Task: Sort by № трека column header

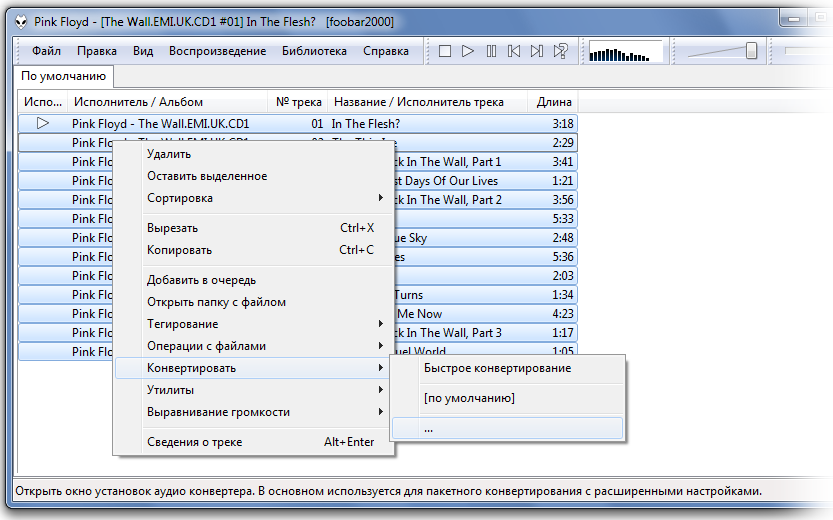Action: point(298,102)
